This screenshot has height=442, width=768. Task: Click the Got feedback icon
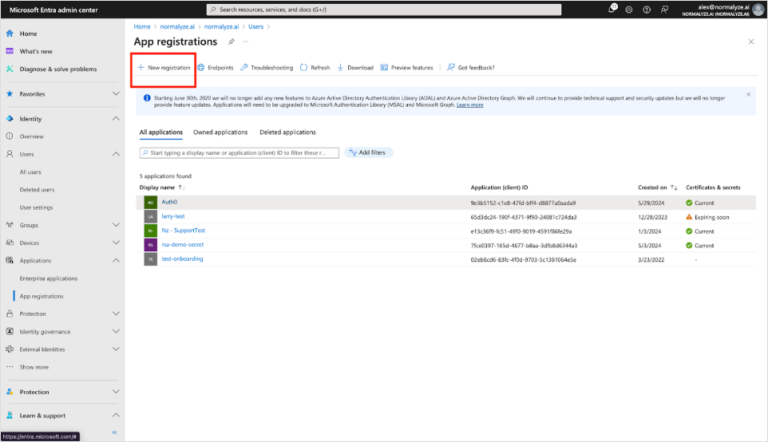coord(450,68)
